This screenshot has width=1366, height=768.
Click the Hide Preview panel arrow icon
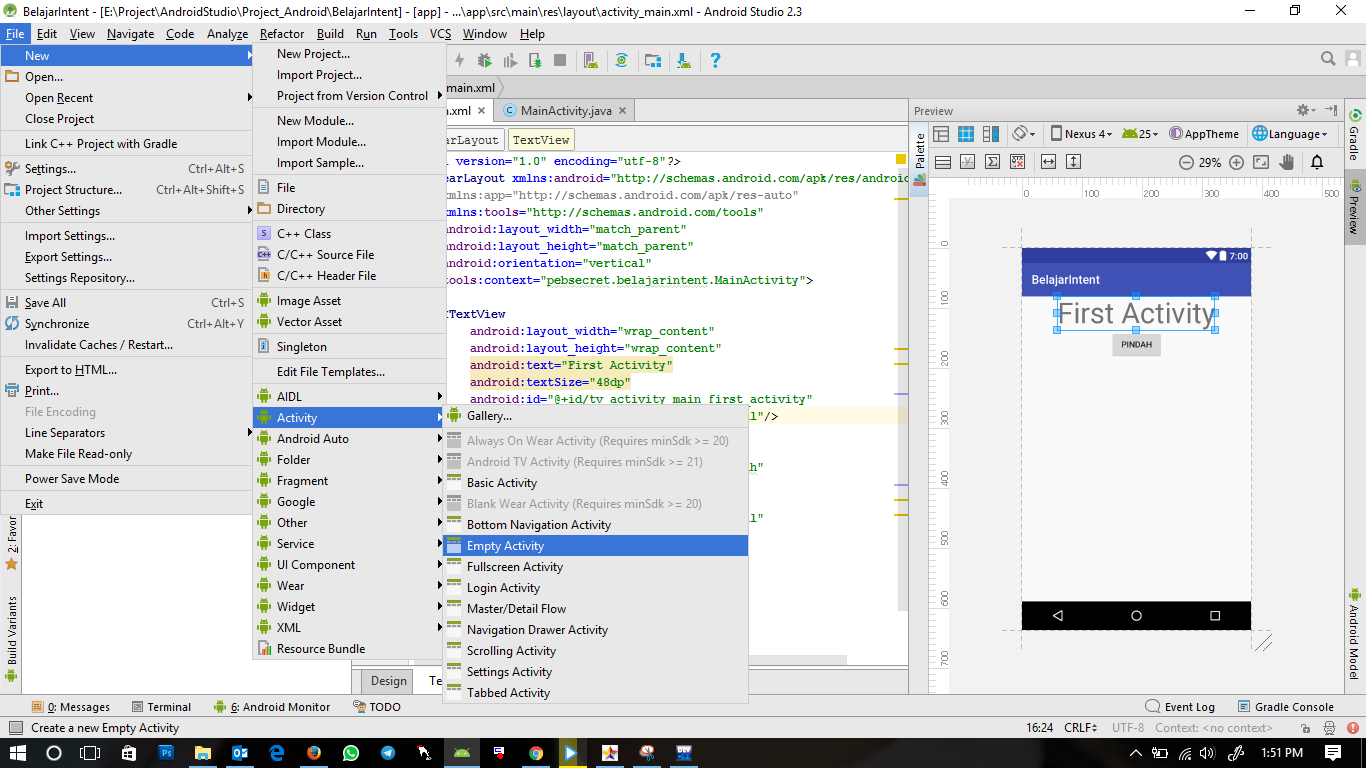tap(1331, 110)
